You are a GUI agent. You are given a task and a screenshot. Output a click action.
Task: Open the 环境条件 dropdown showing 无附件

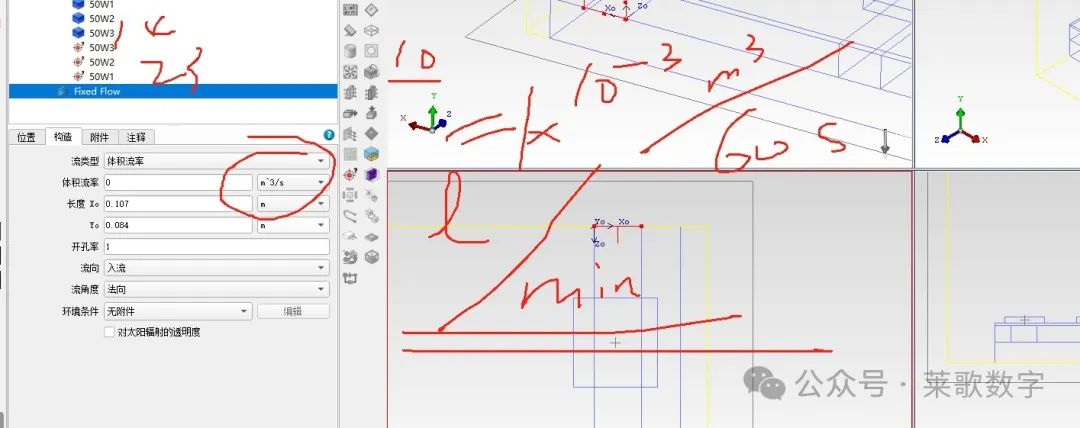[x=178, y=311]
